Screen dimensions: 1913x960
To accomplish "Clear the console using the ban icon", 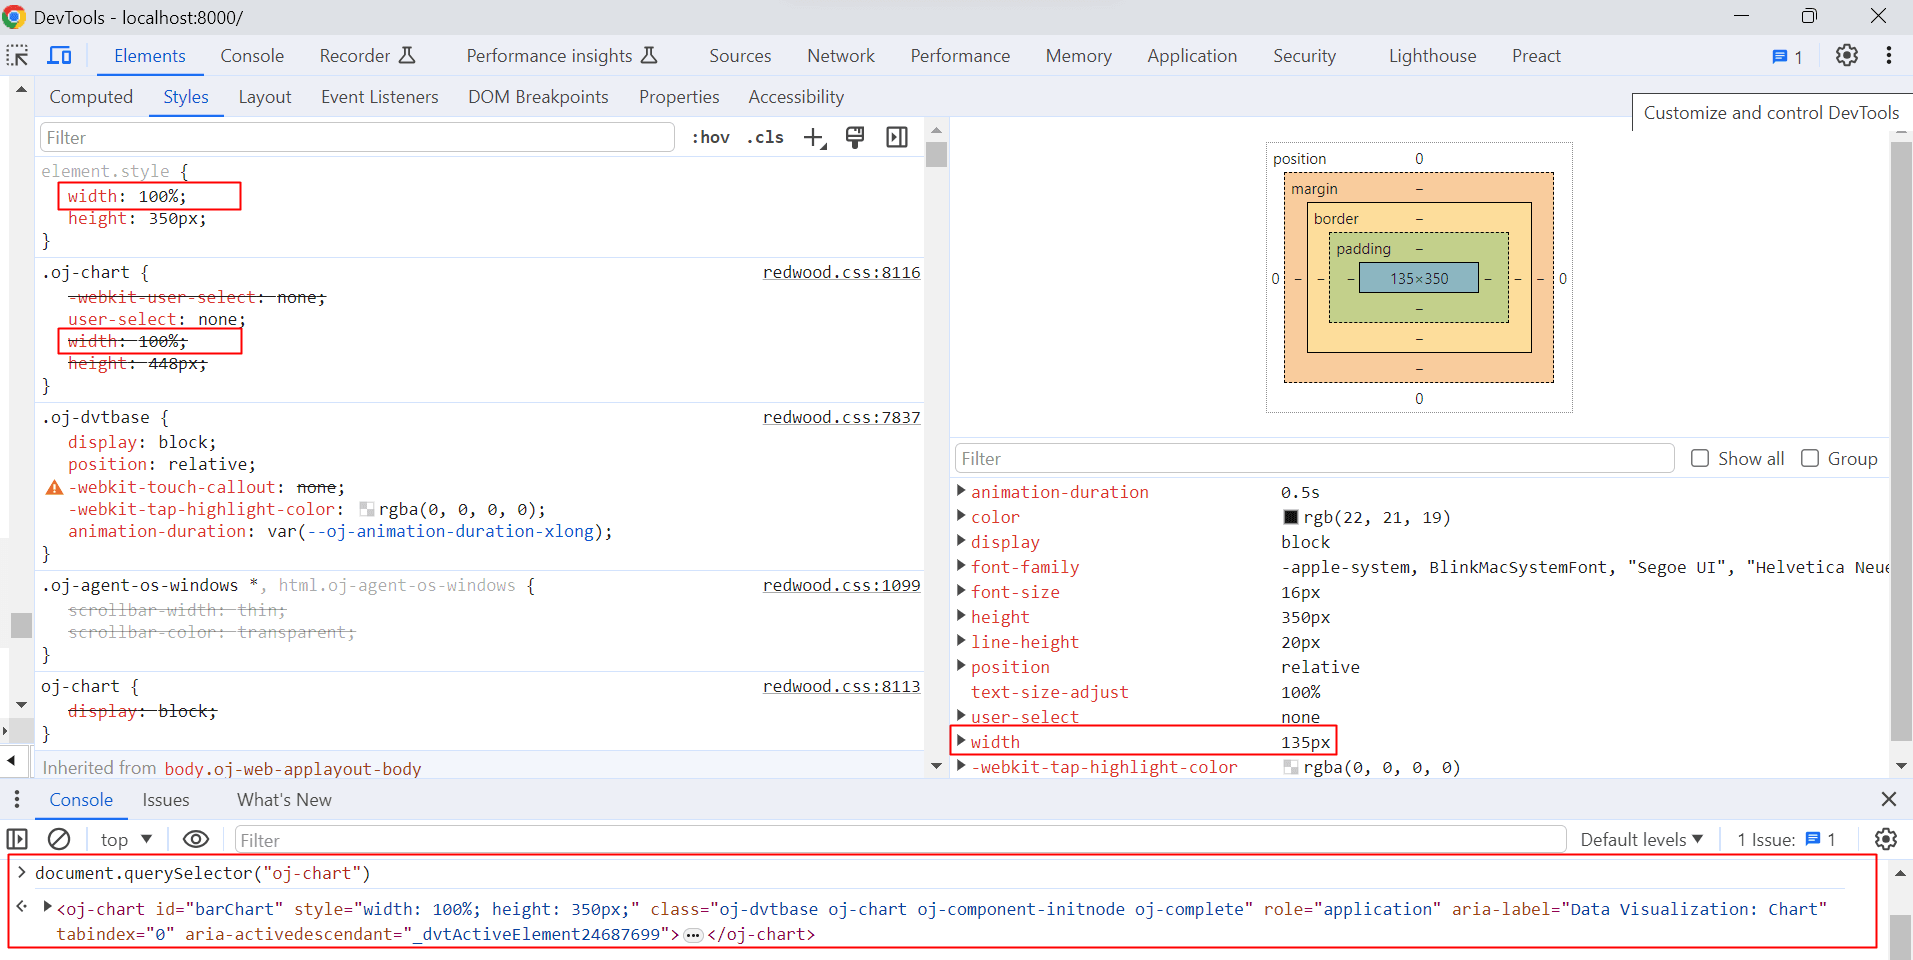I will (59, 839).
